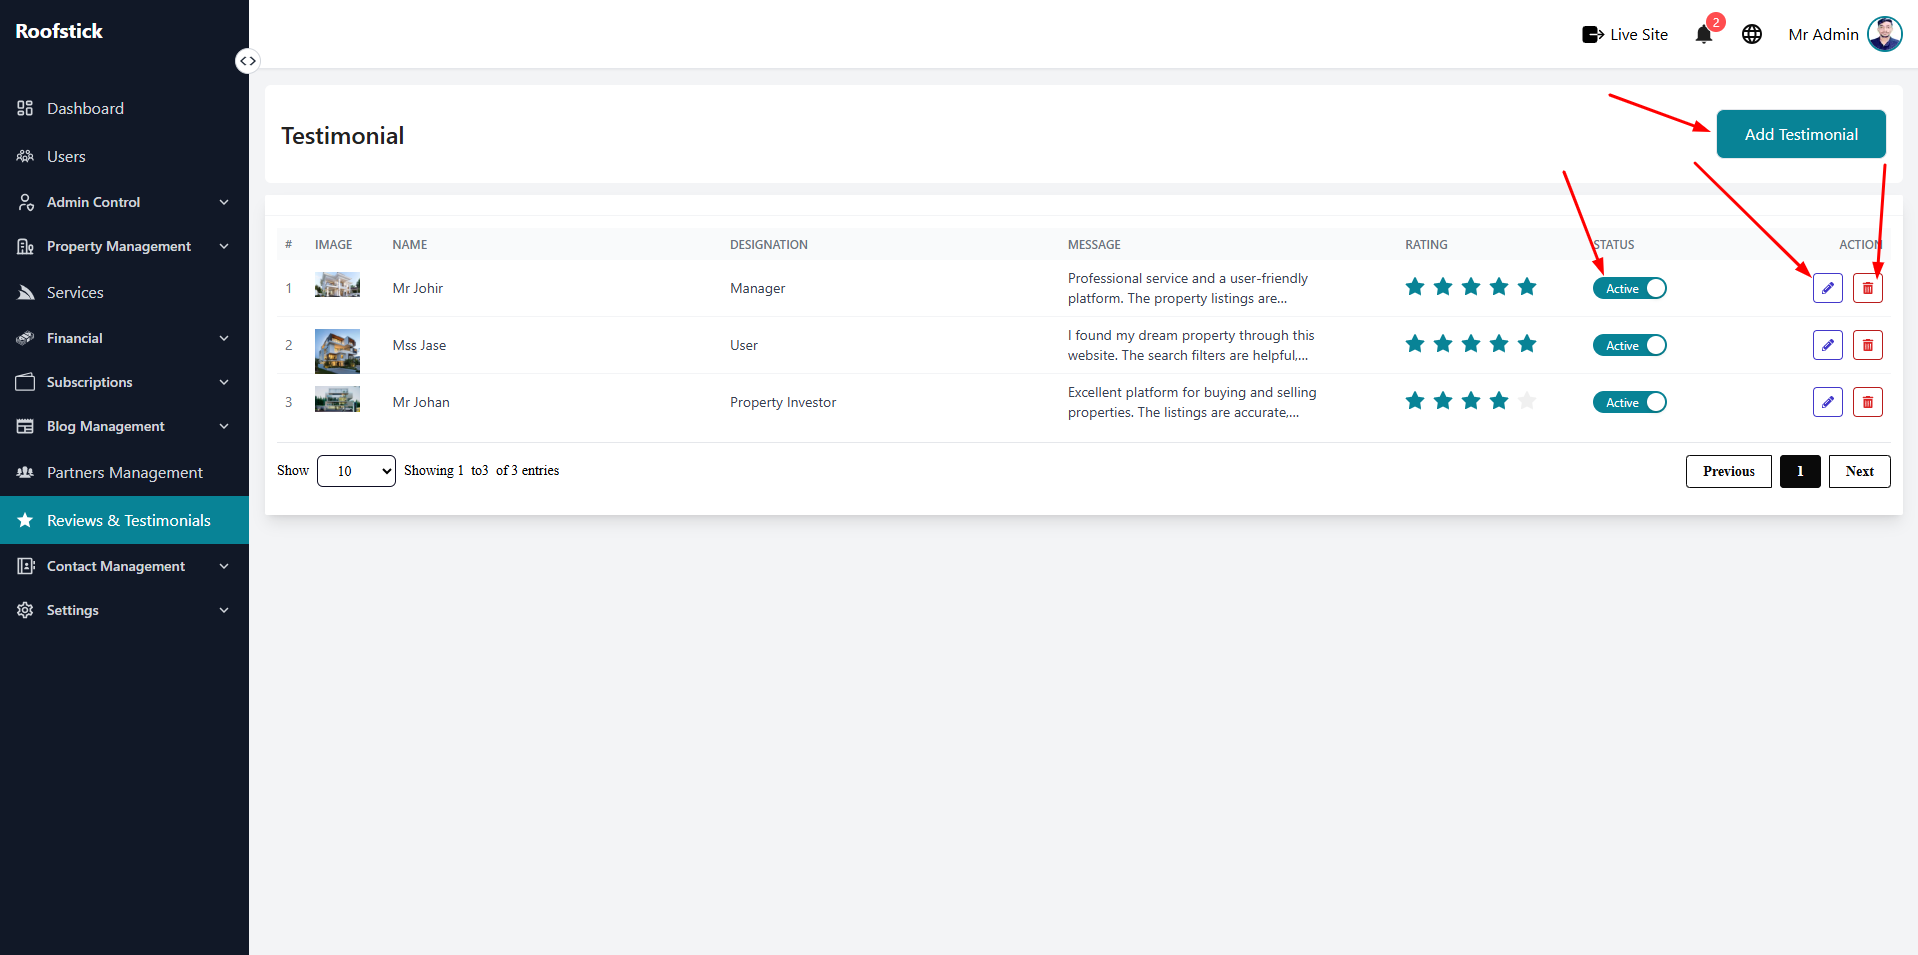
Task: Expand the Contact Management chevron
Action: (224, 566)
